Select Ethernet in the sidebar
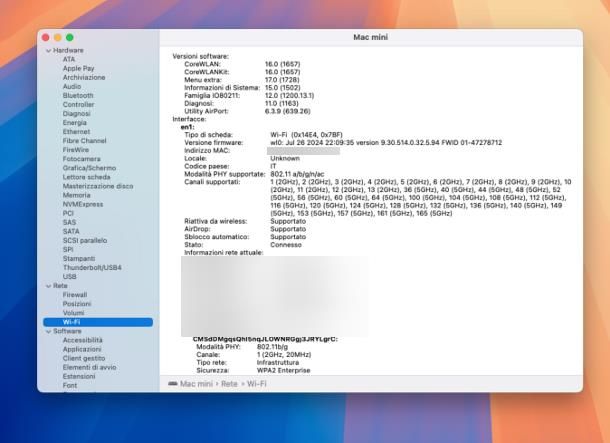Image resolution: width=610 pixels, height=443 pixels. (76, 131)
